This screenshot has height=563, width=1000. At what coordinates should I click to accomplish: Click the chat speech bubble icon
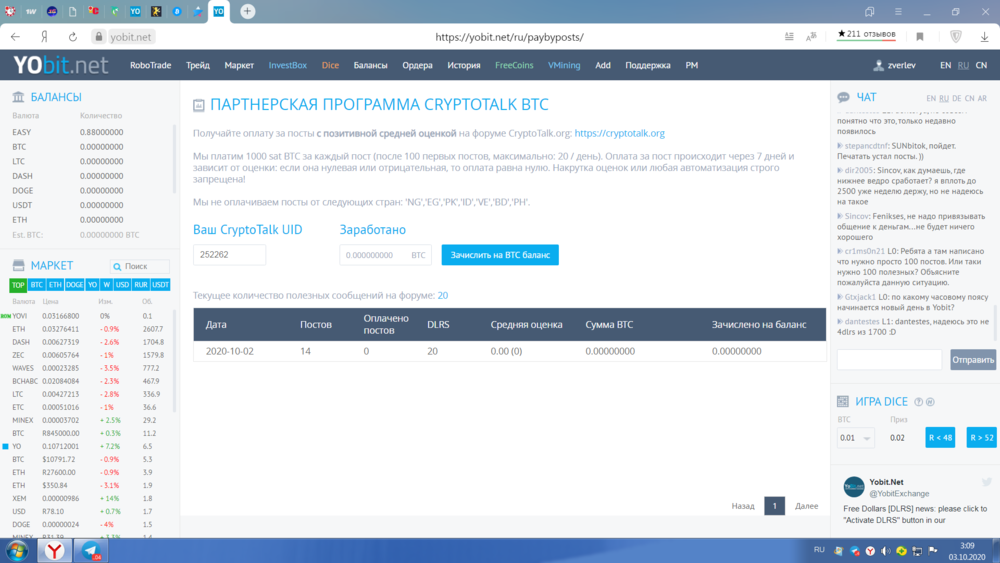[x=843, y=97]
